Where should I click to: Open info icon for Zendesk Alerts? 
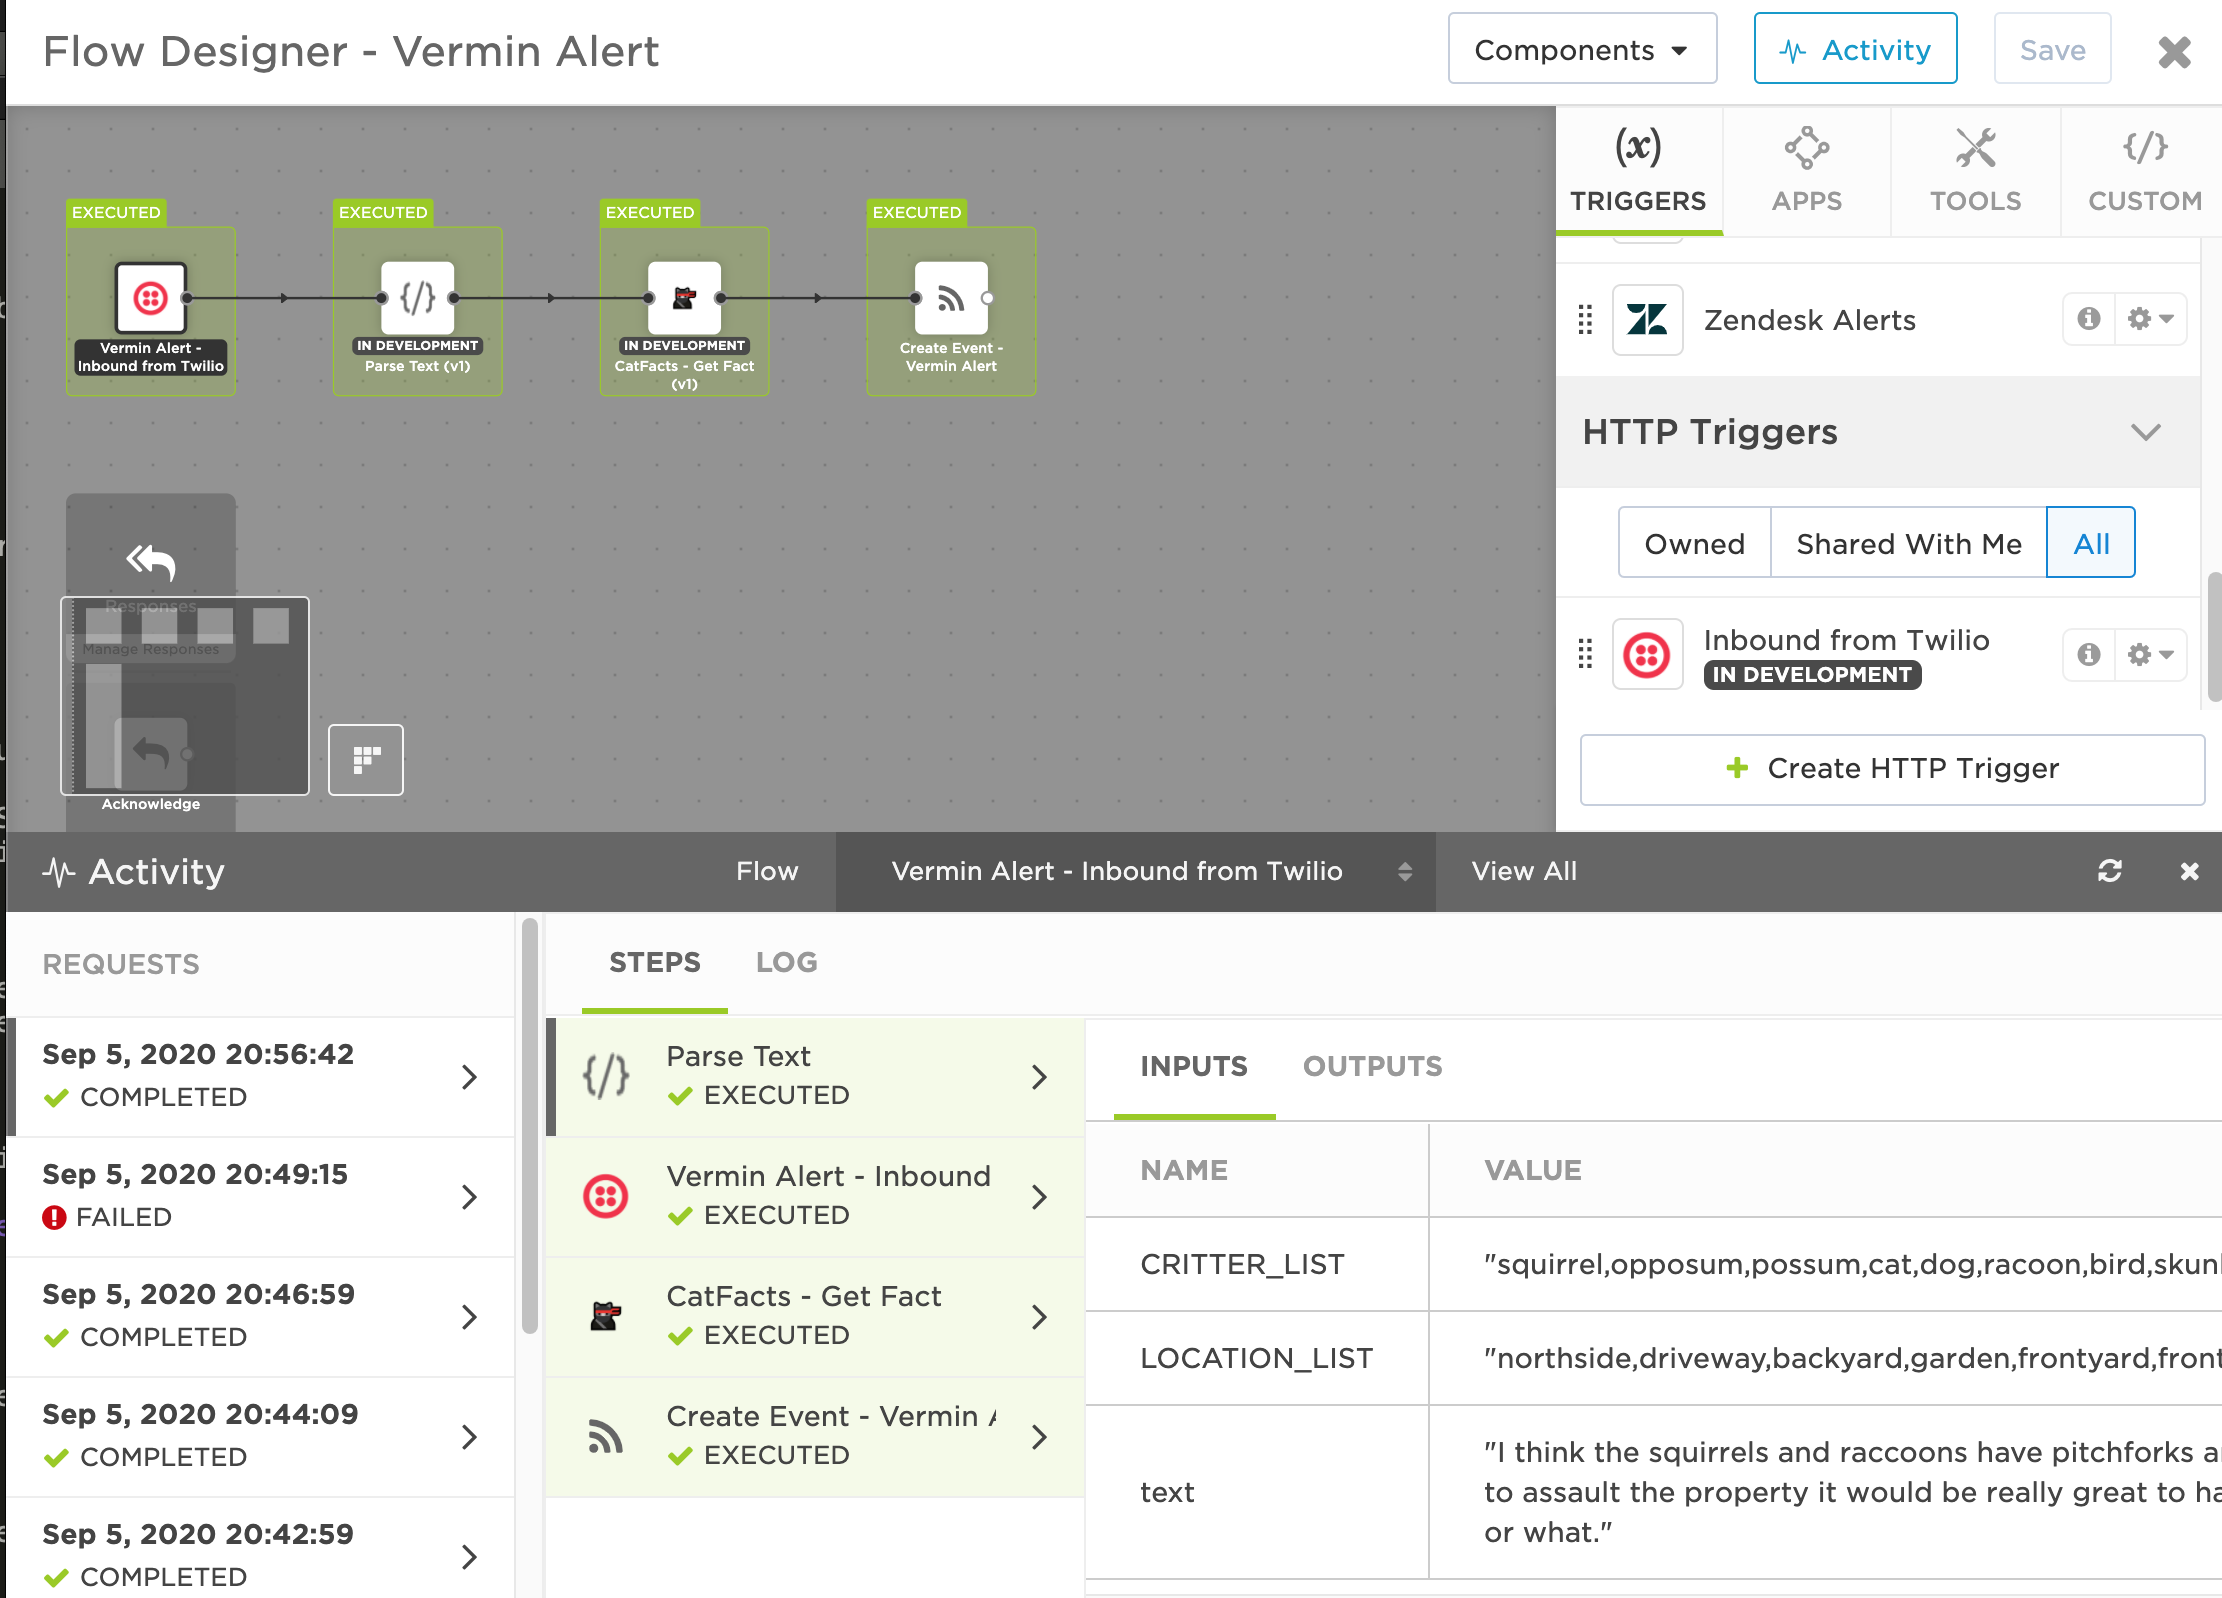click(x=2088, y=319)
